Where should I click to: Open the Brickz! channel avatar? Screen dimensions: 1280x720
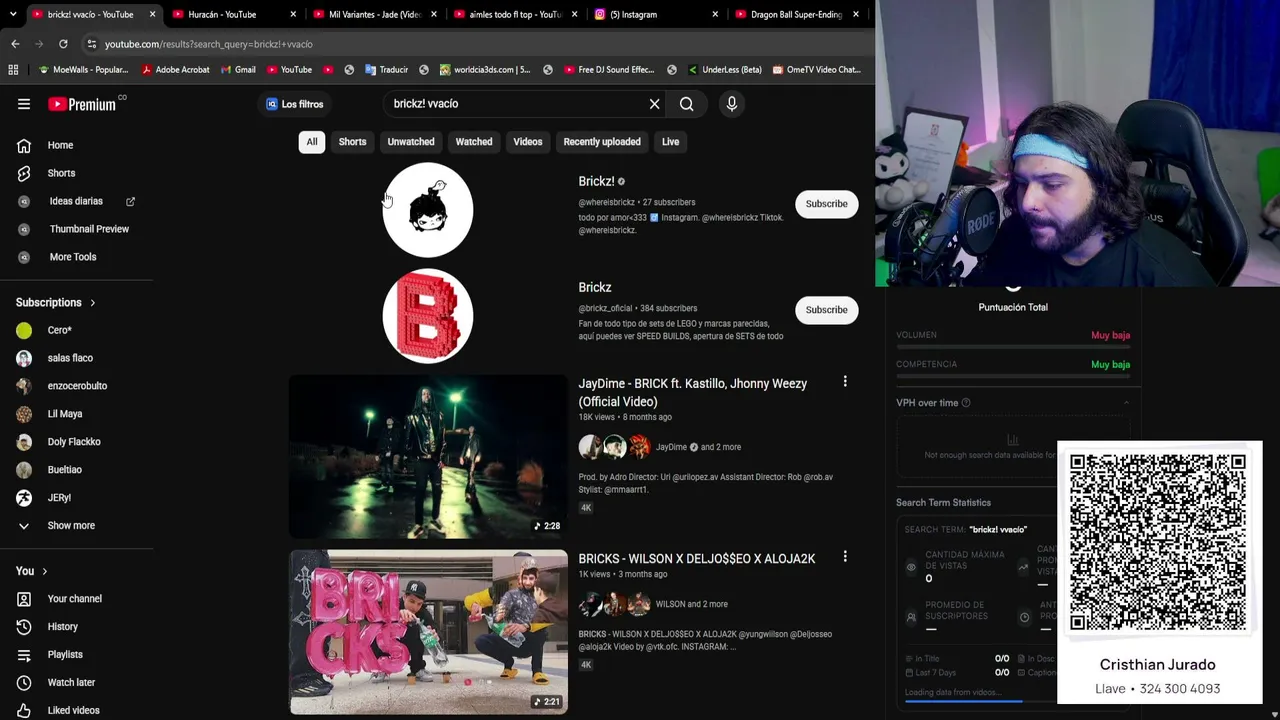coord(428,210)
